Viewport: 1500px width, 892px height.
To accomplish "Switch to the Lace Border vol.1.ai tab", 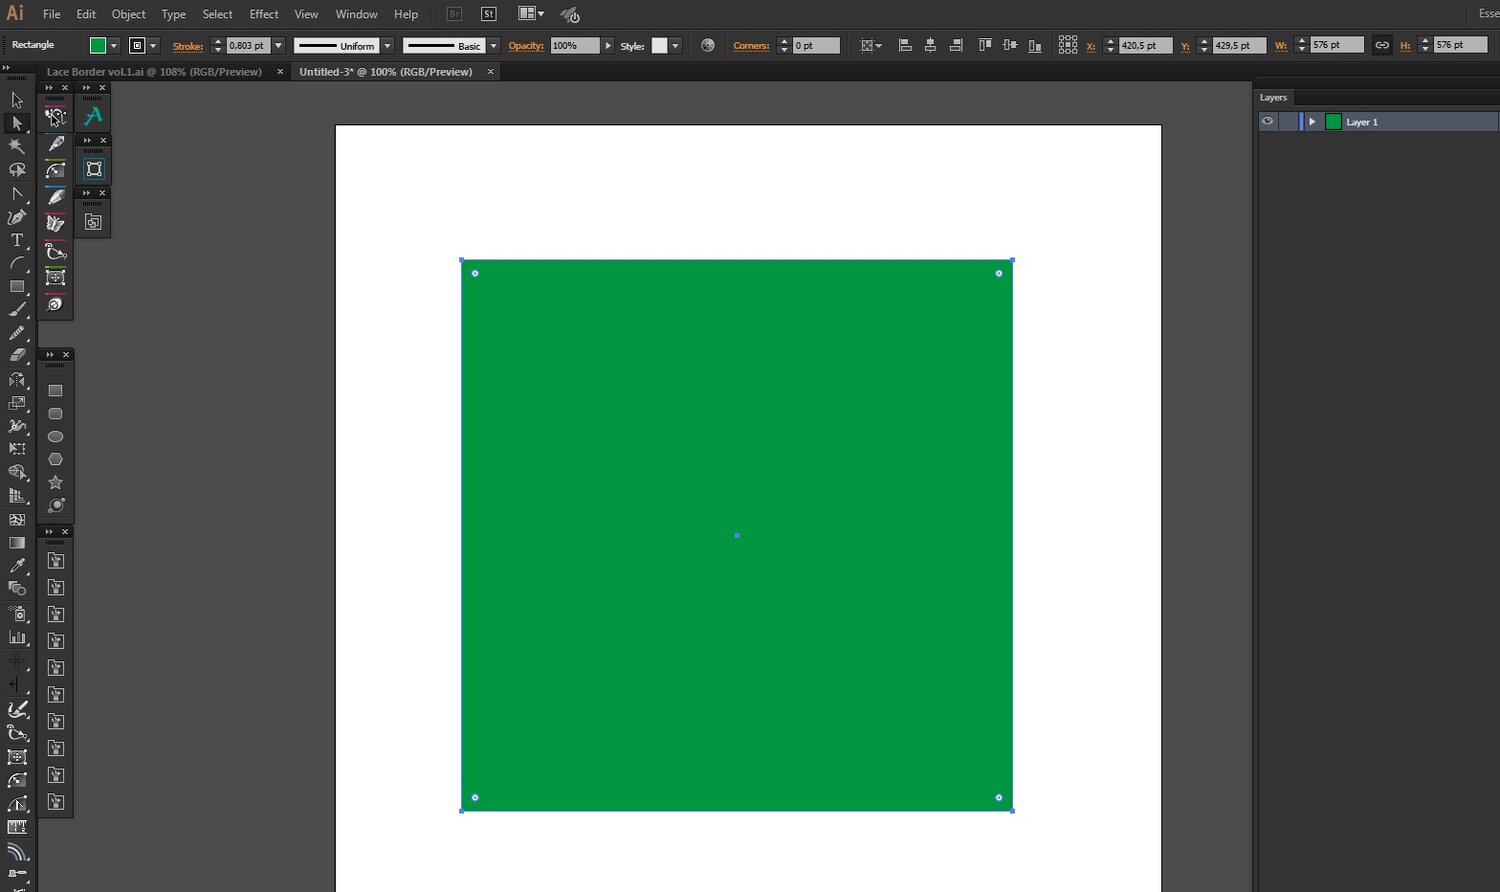I will pyautogui.click(x=154, y=72).
